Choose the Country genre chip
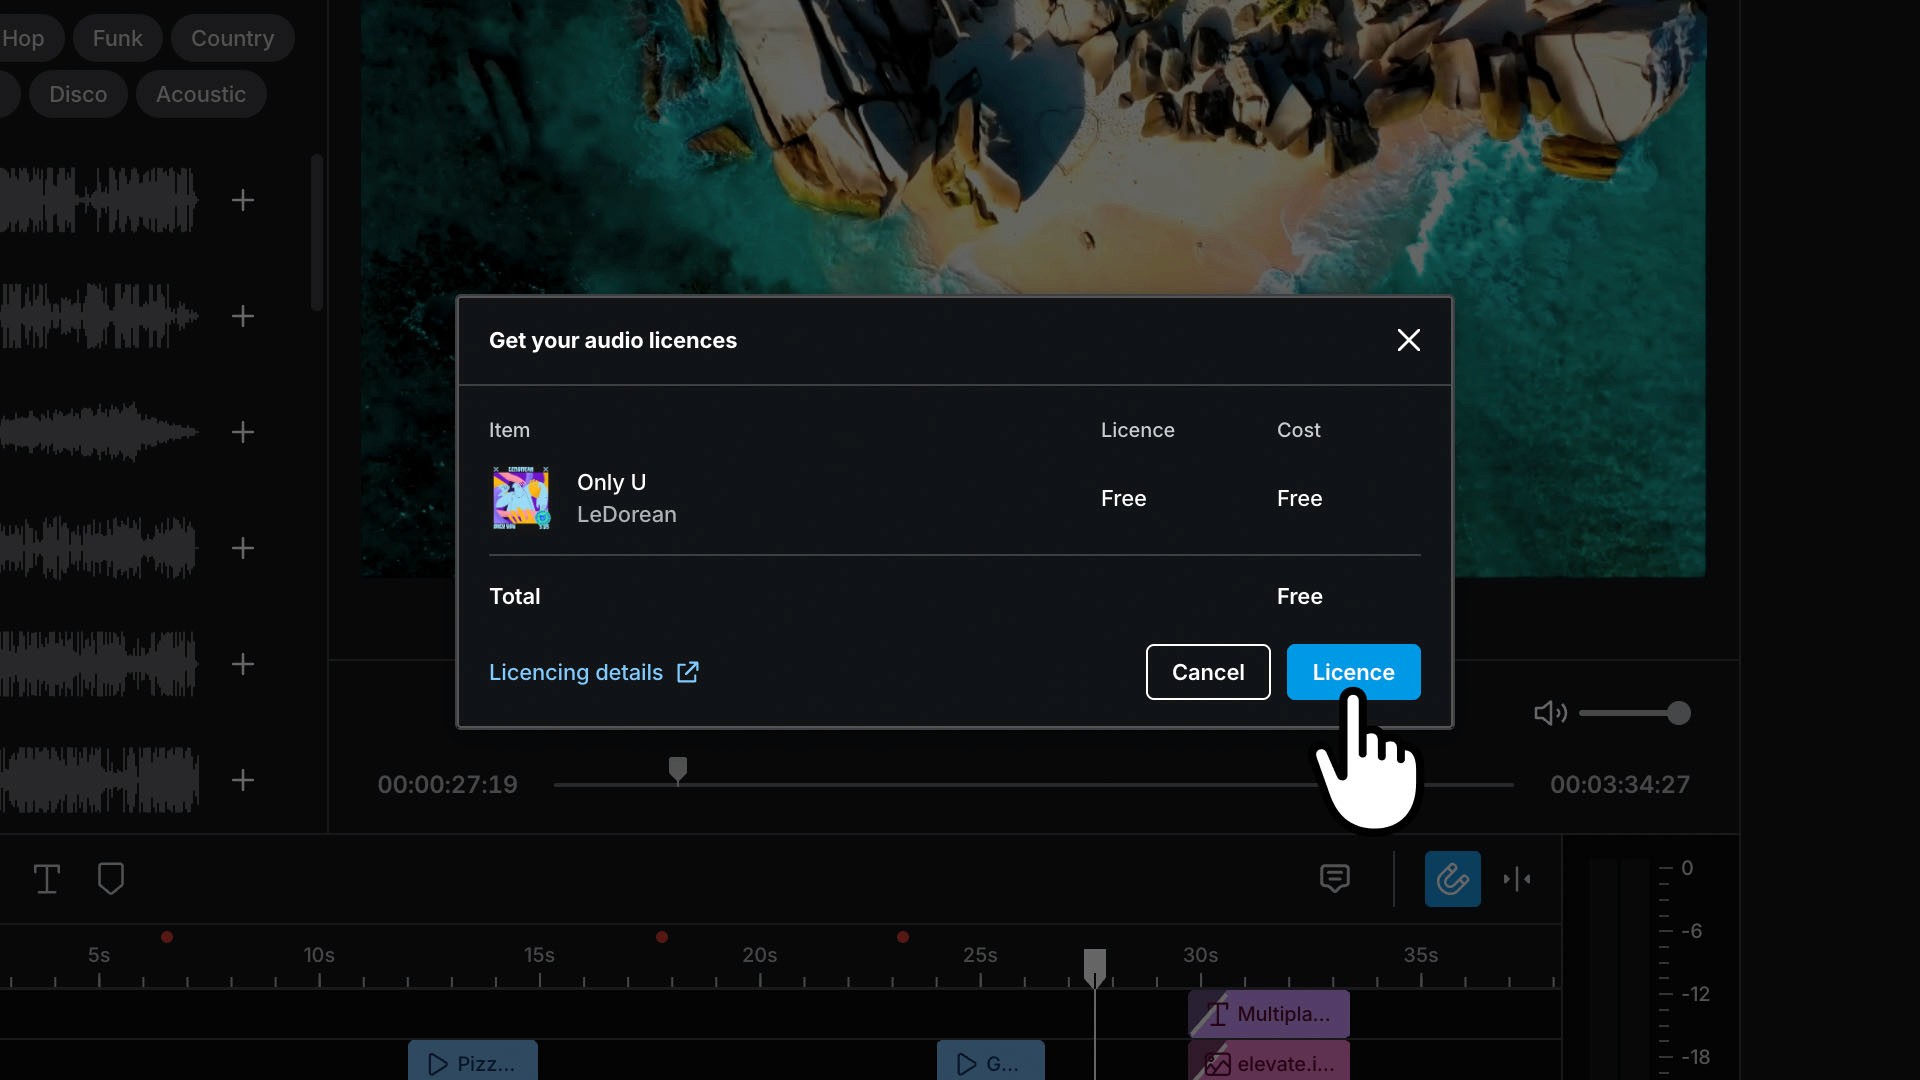 (x=232, y=38)
